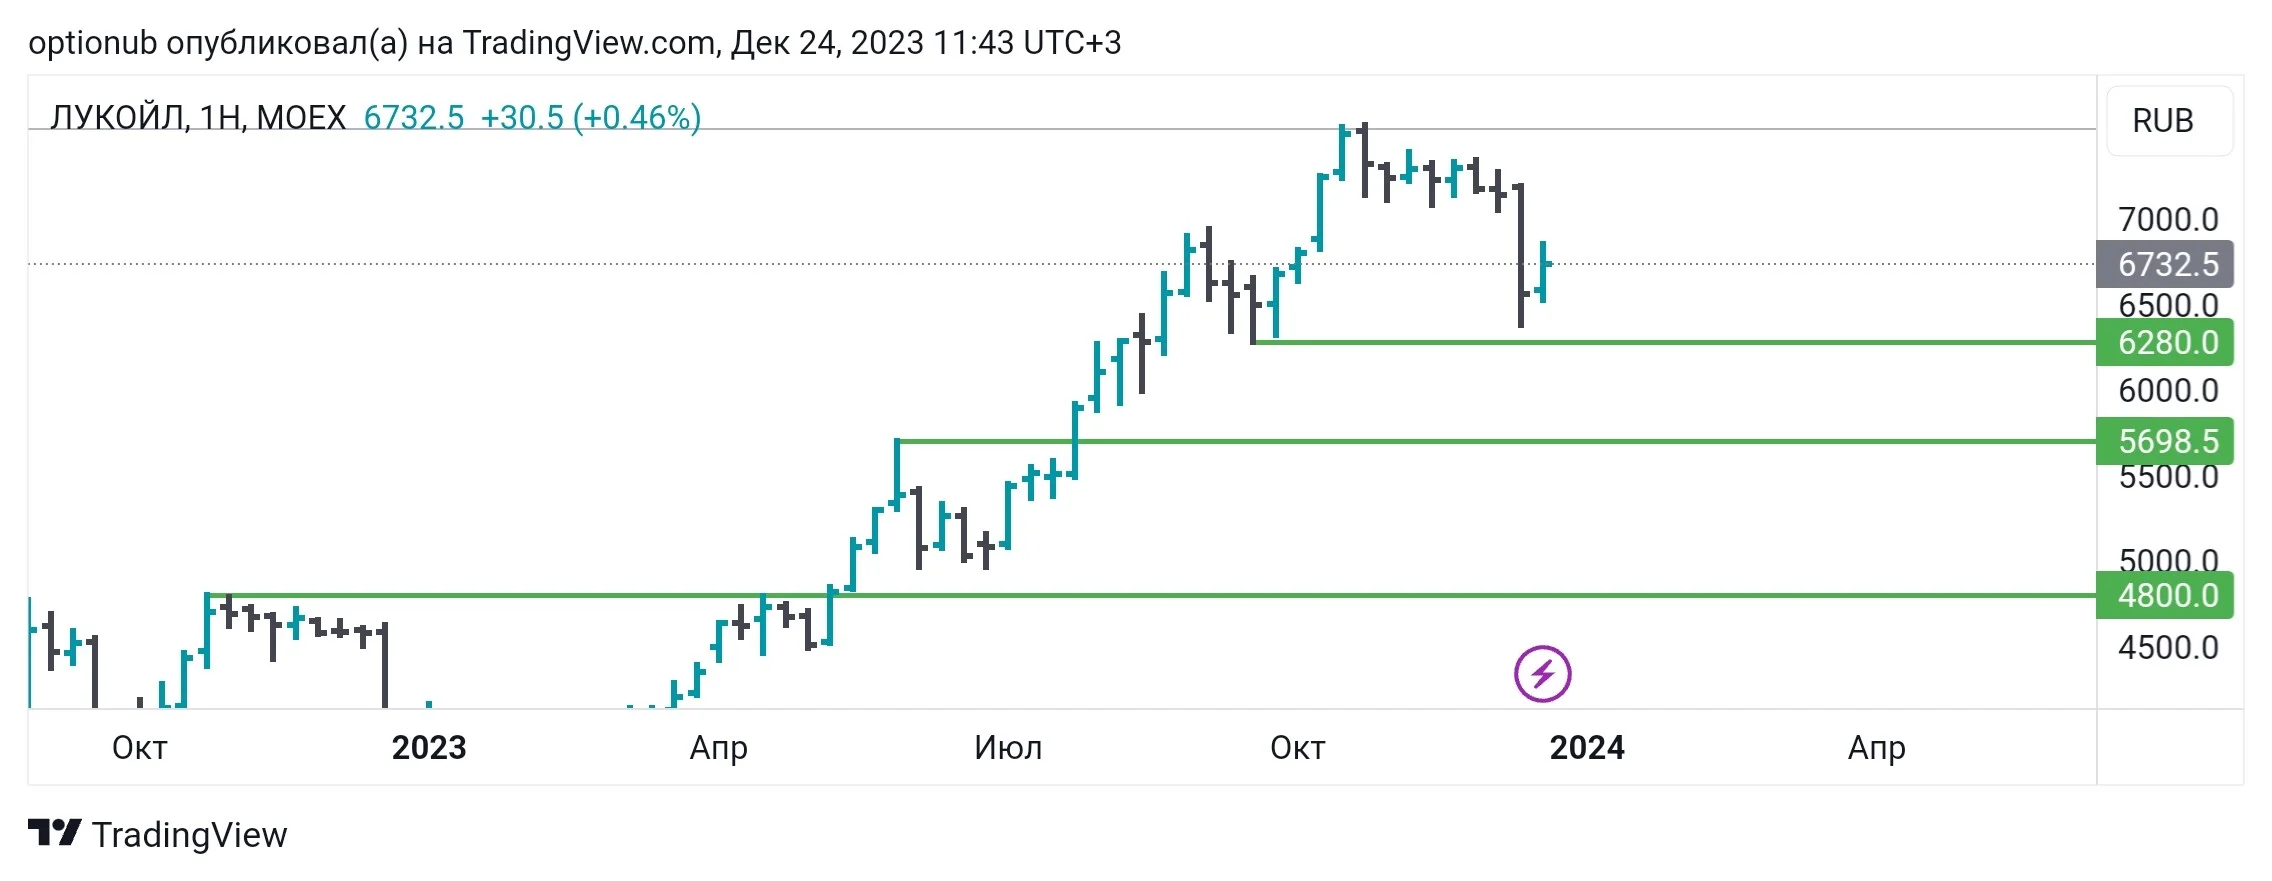
Task: Click the 2023 time axis label
Action: pyautogui.click(x=429, y=747)
